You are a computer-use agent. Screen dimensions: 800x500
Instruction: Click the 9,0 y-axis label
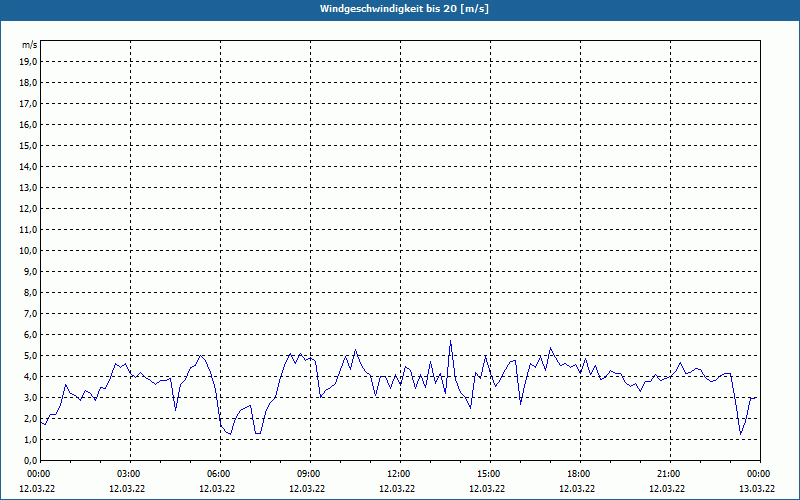(x=31, y=271)
